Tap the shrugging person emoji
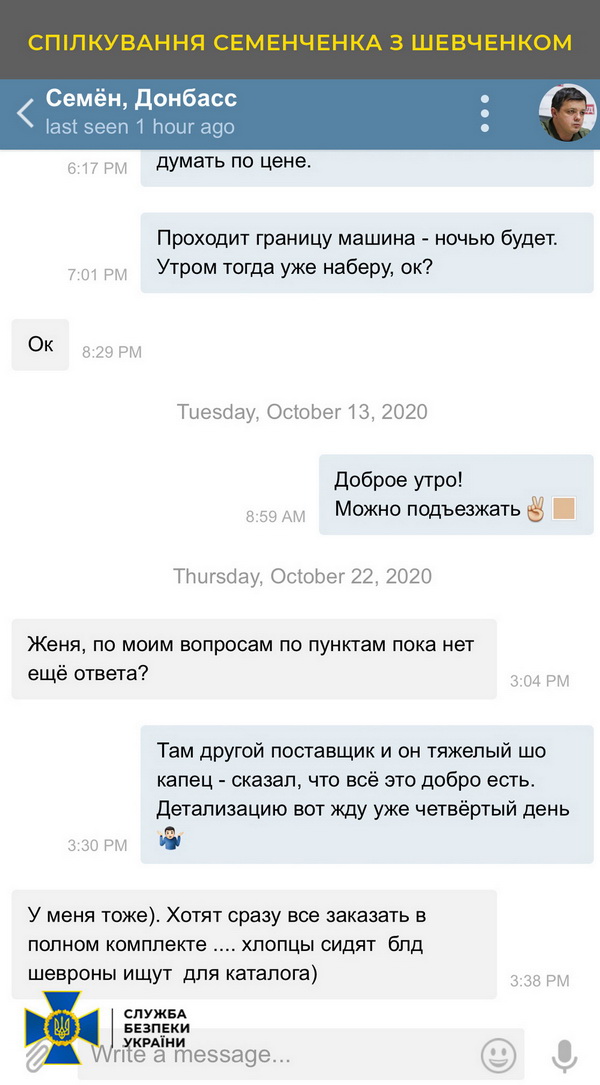This screenshot has height=1085, width=600. pyautogui.click(x=168, y=838)
